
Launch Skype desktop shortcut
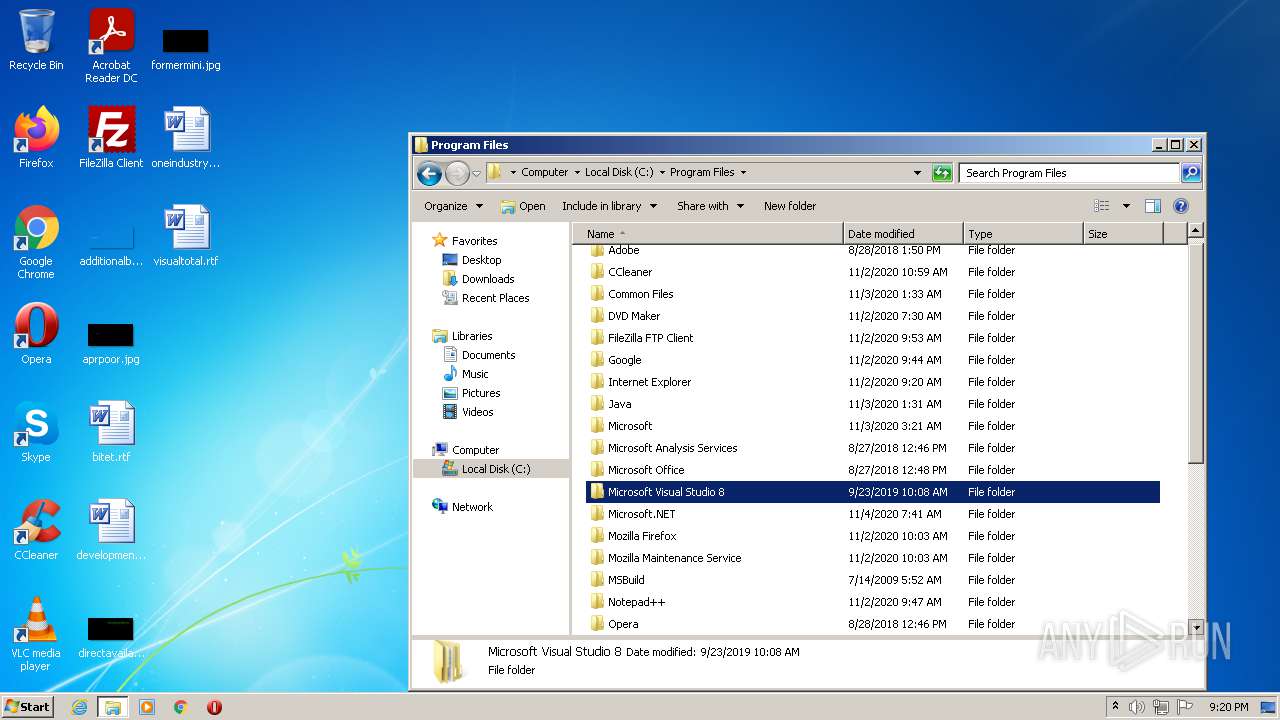[x=36, y=432]
